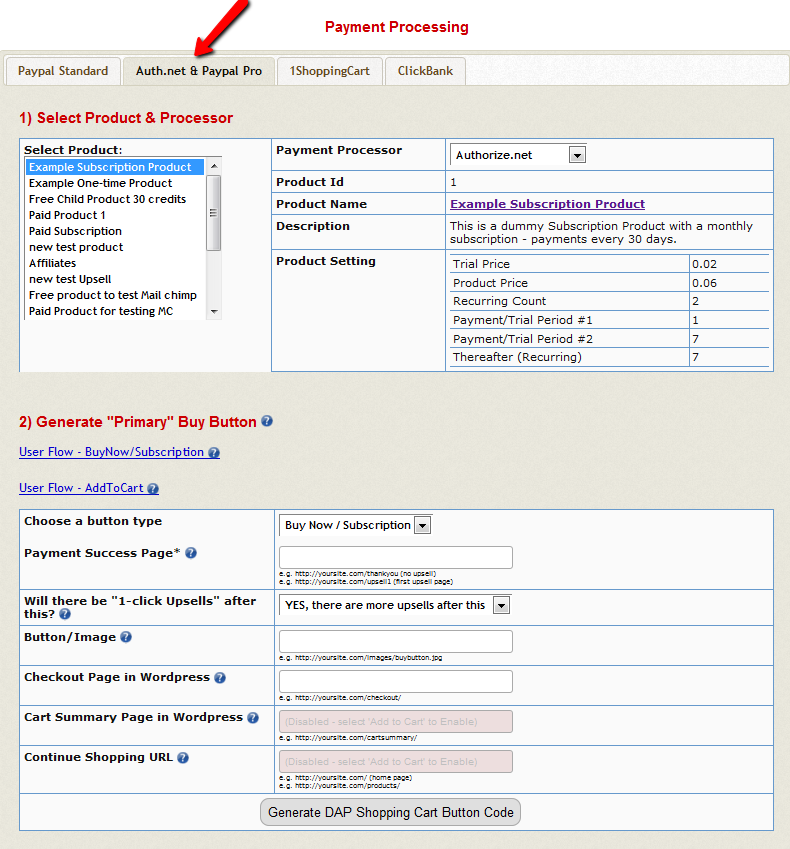
Task: Click help icon next to User Flow BuyNow/Subscription
Action: tap(214, 453)
